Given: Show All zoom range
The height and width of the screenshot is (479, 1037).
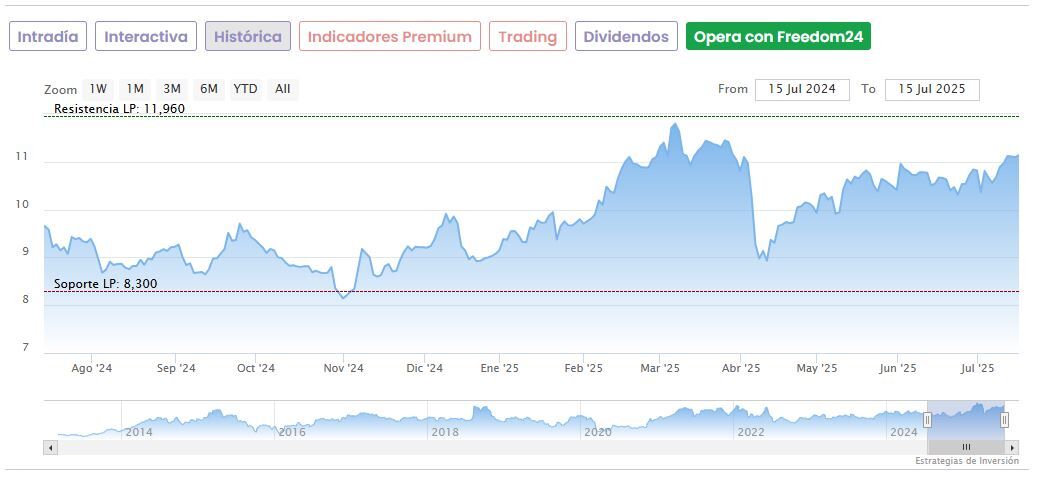Looking at the screenshot, I should point(283,89).
